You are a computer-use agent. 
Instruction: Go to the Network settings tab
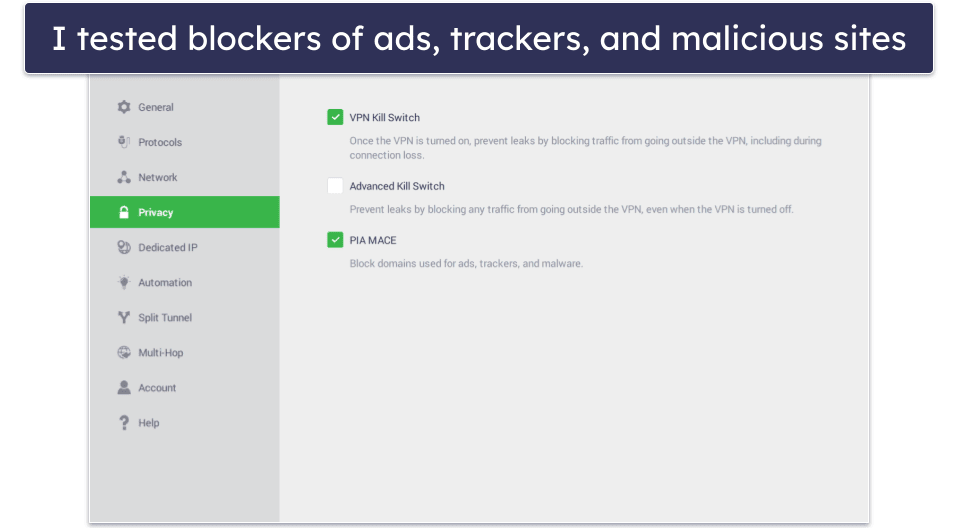(x=158, y=177)
